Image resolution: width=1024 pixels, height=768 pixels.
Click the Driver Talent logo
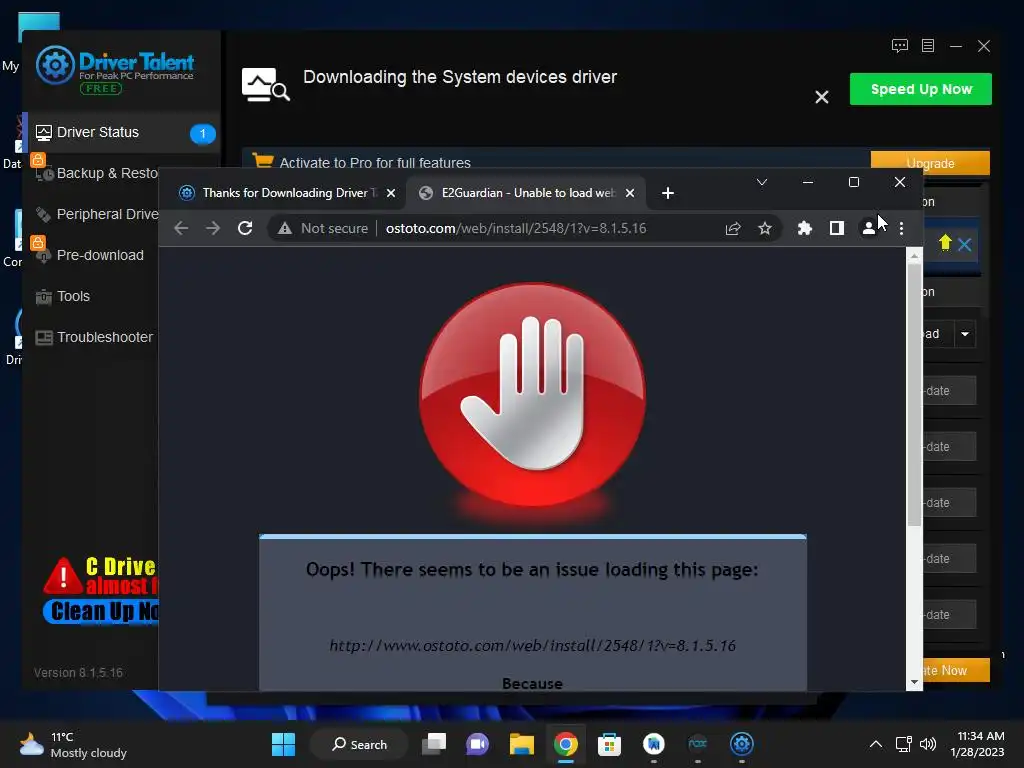(x=115, y=70)
